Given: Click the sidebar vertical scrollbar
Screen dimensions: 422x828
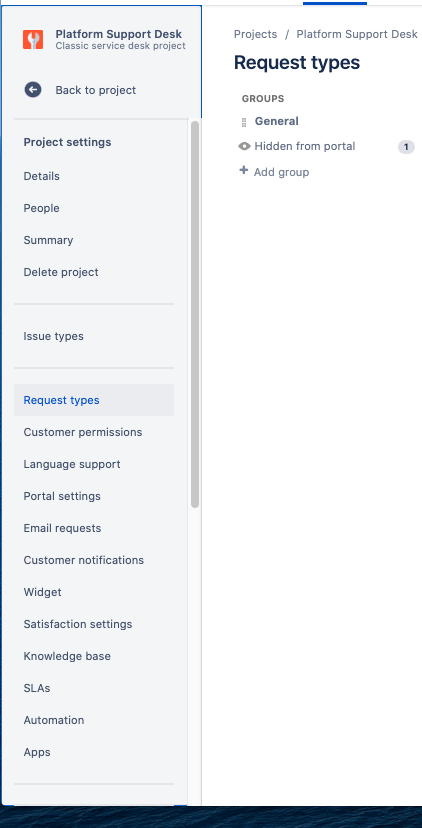Looking at the screenshot, I should point(195,314).
